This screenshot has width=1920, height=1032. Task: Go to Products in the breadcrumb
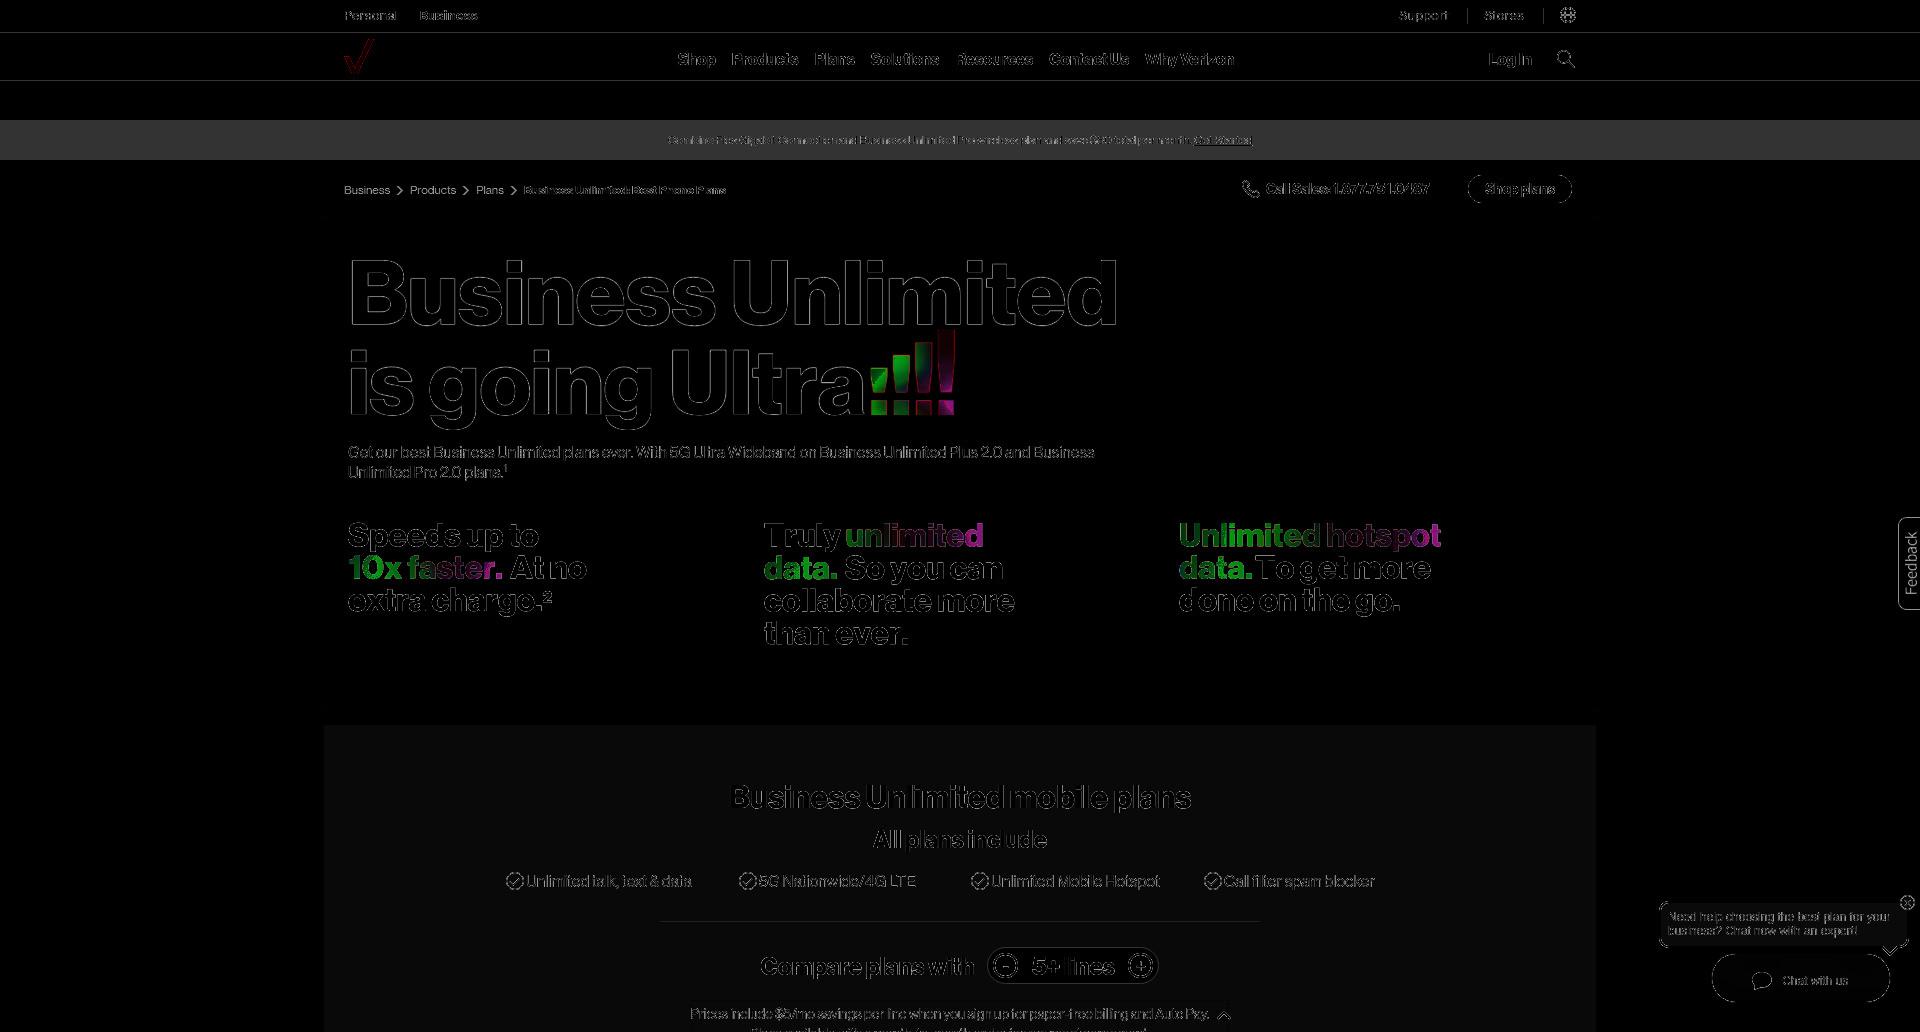433,190
